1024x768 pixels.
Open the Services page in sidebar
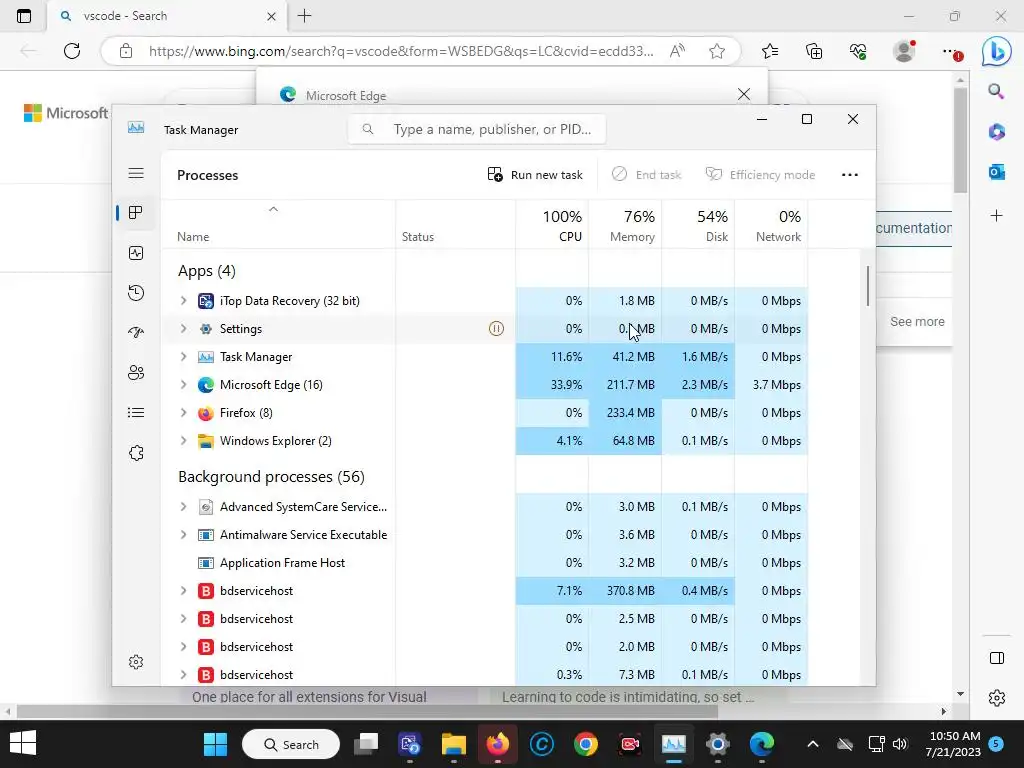[x=136, y=453]
